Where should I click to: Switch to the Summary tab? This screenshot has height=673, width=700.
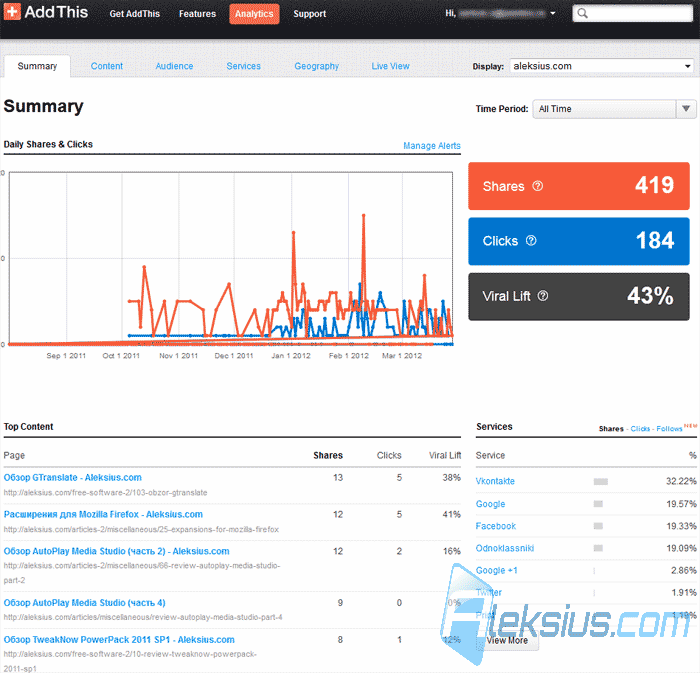[37, 66]
